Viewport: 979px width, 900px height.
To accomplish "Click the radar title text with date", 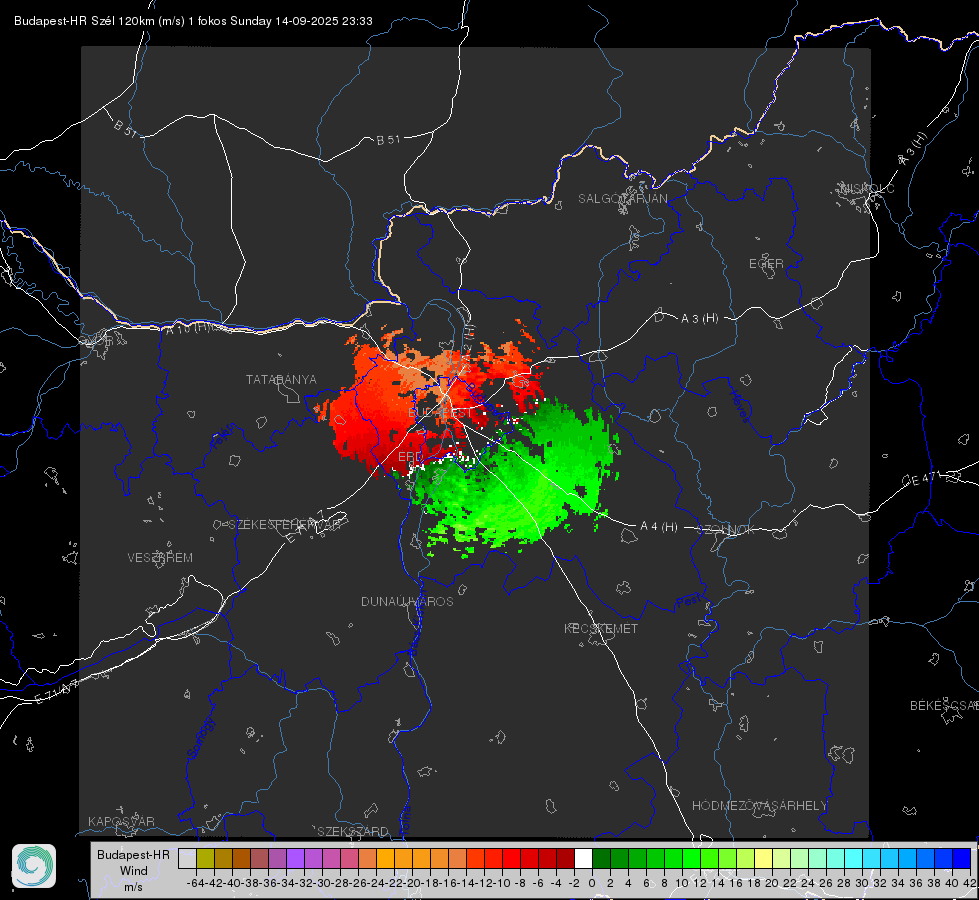I will pos(193,21).
